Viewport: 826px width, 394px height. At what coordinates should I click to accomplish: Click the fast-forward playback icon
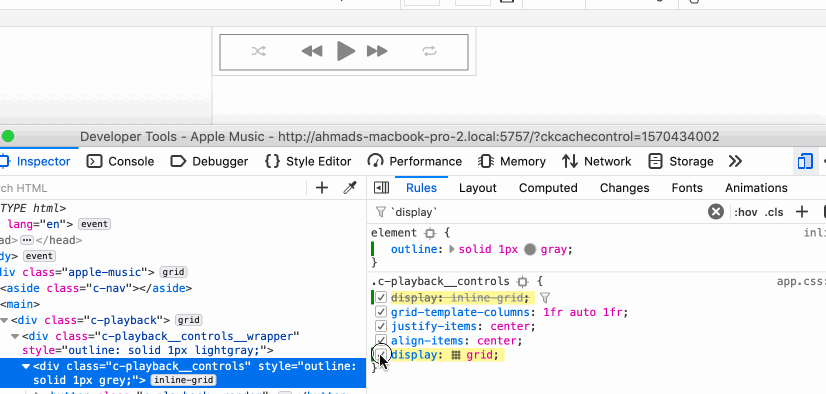tap(377, 51)
